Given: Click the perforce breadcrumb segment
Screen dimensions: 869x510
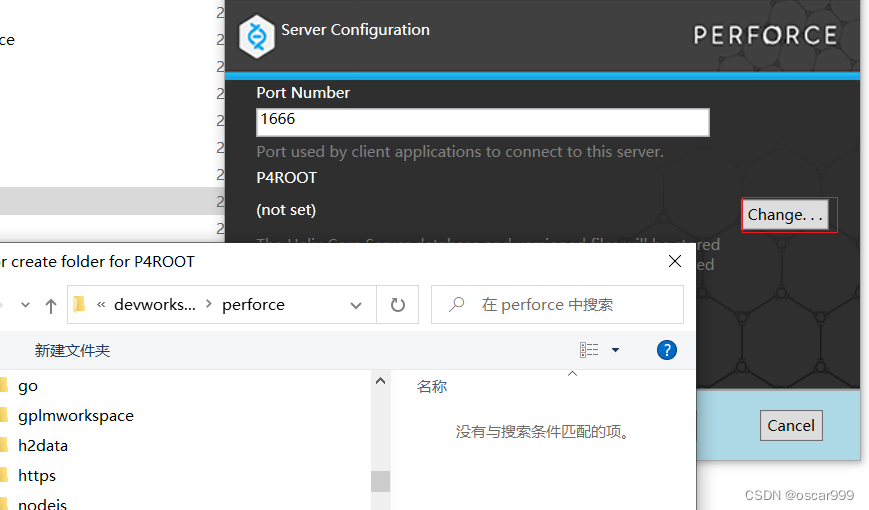Looking at the screenshot, I should click(253, 304).
